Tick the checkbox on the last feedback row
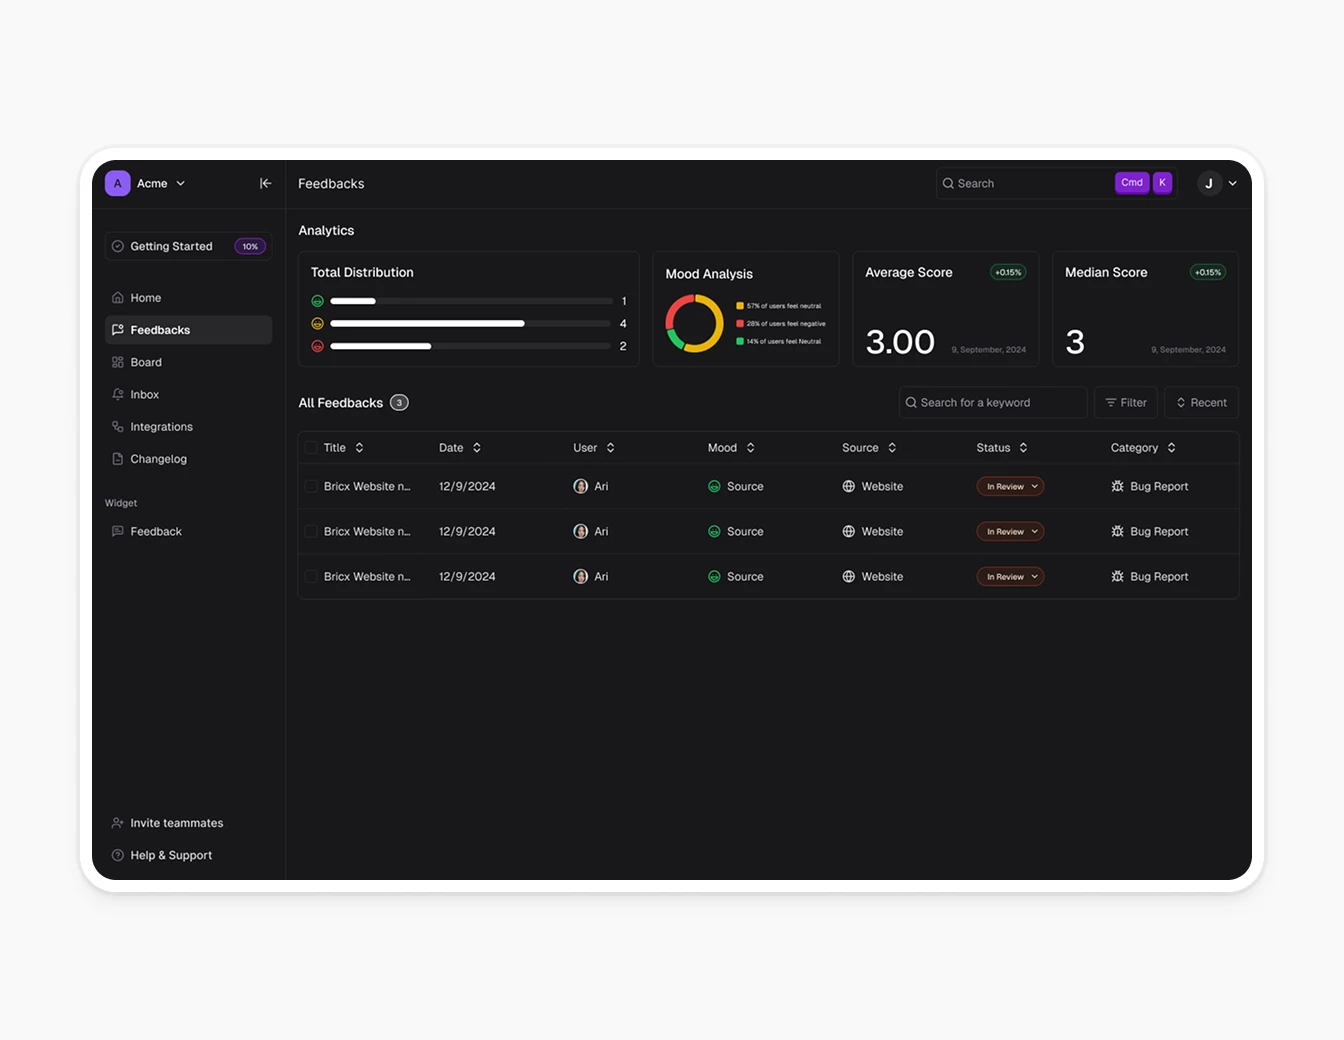The width and height of the screenshot is (1344, 1040). point(311,576)
